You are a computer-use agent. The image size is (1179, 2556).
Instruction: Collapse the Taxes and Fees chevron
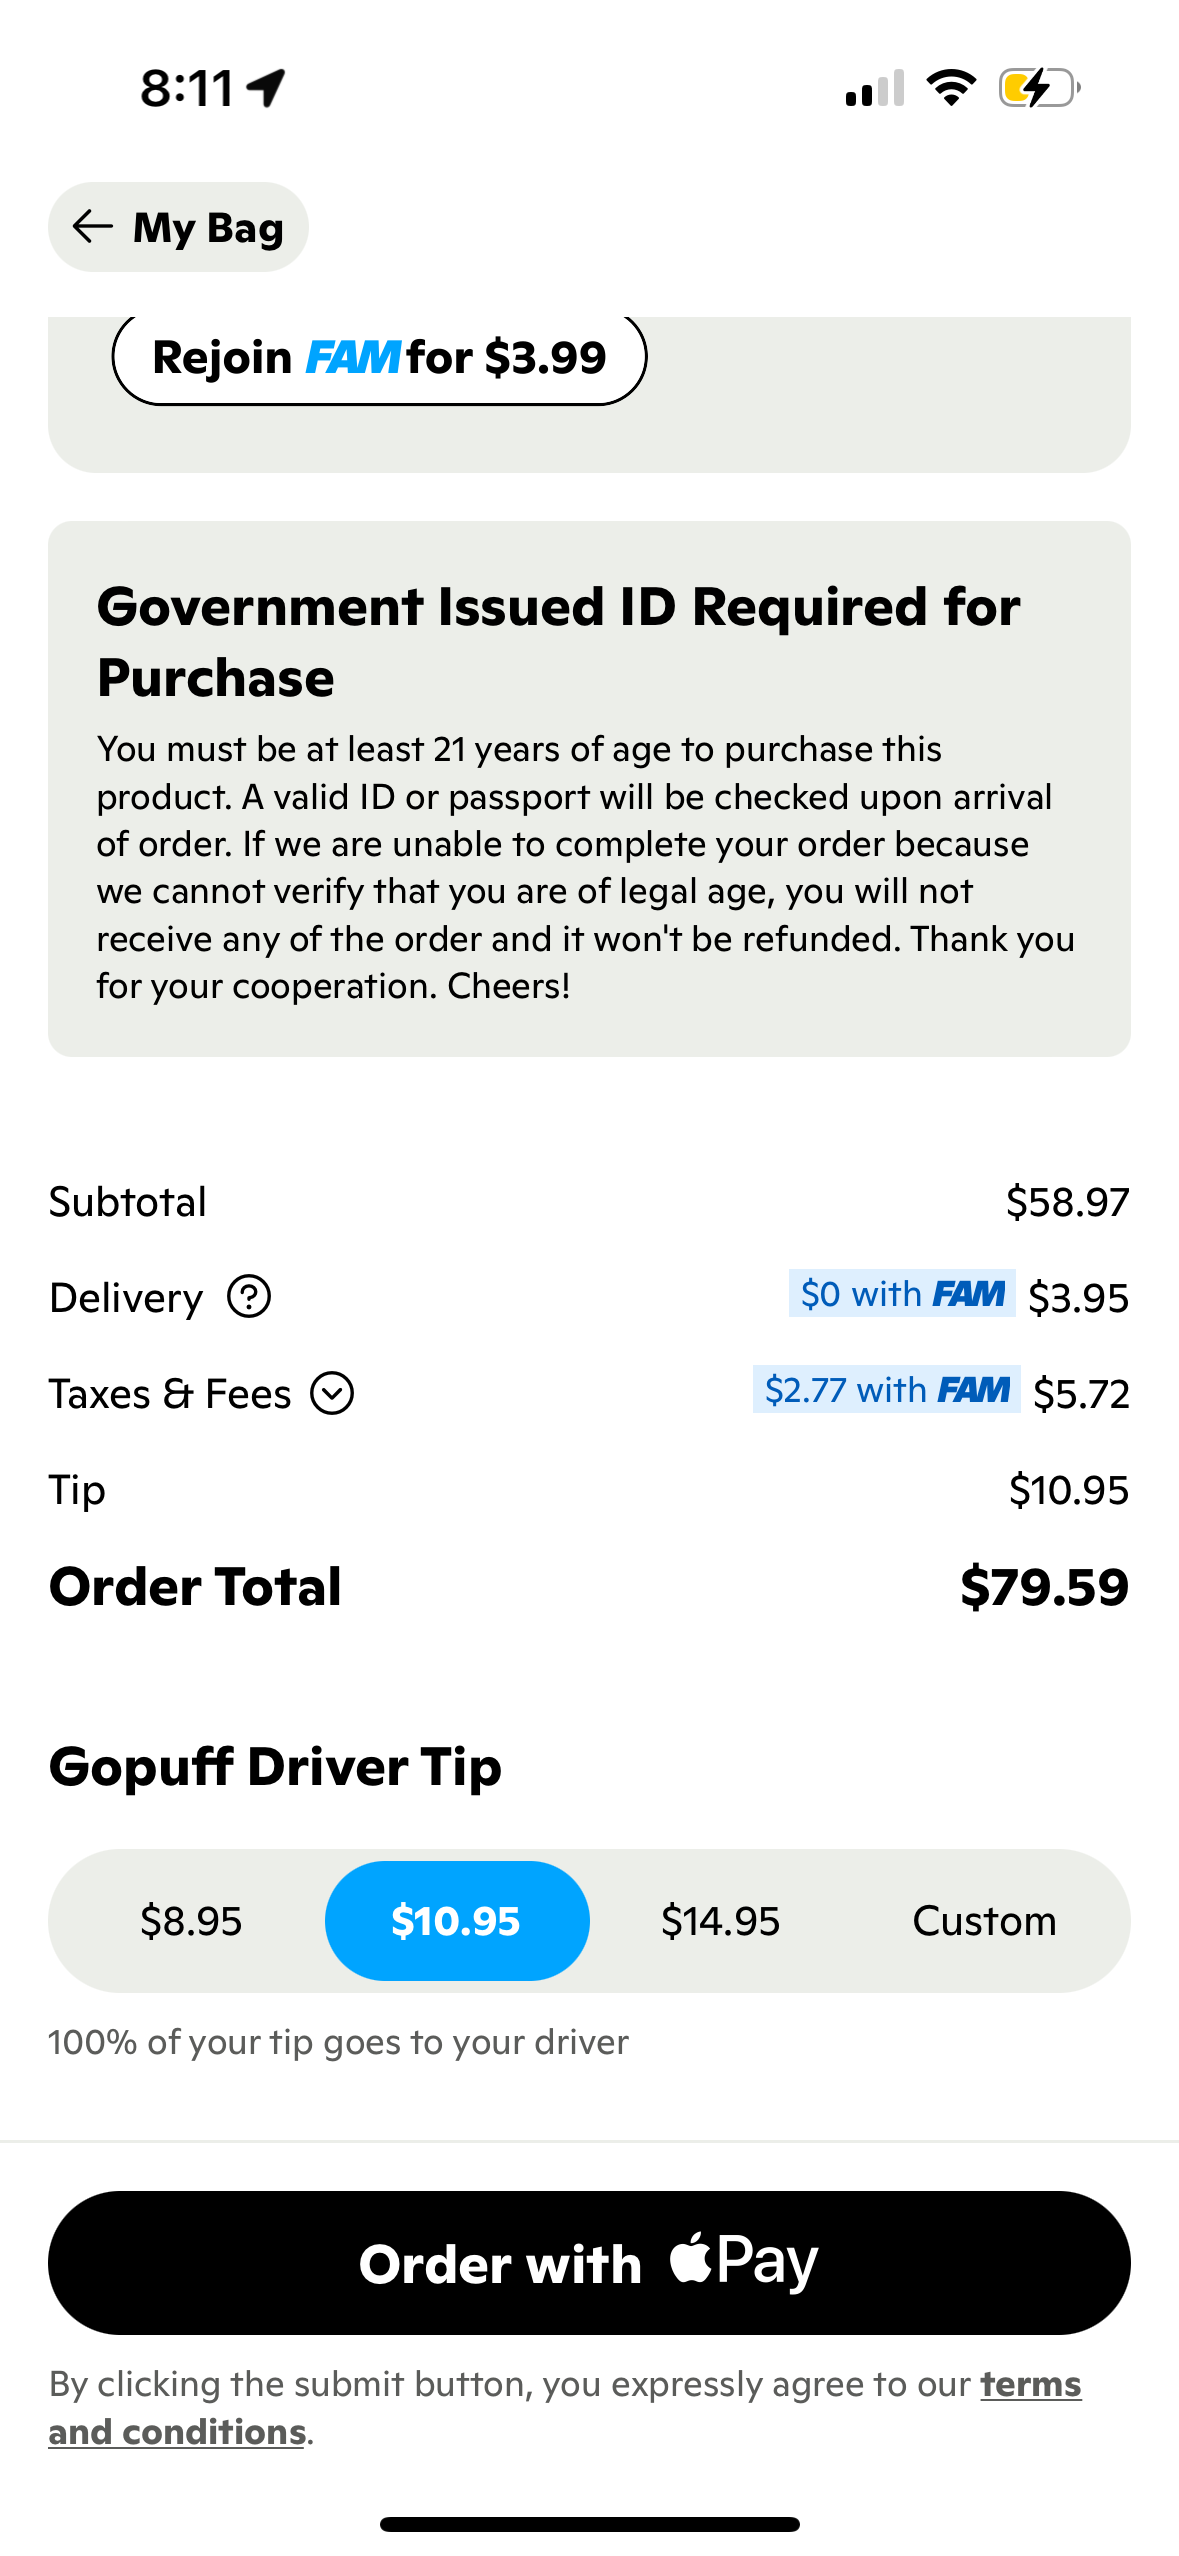tap(333, 1392)
